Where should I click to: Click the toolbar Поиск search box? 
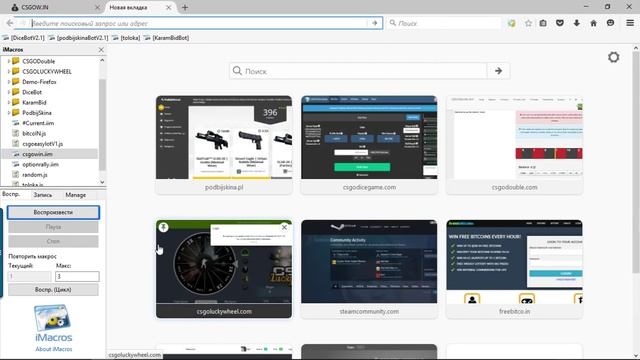pyautogui.click(x=444, y=23)
